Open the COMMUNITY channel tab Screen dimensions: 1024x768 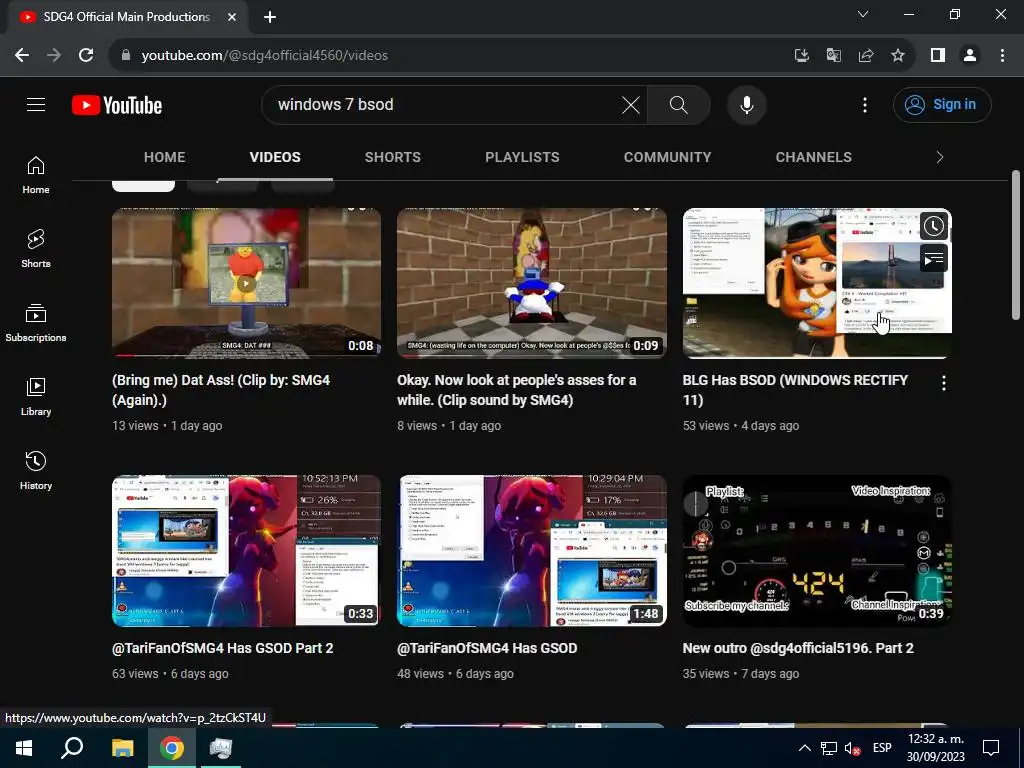[x=667, y=157]
